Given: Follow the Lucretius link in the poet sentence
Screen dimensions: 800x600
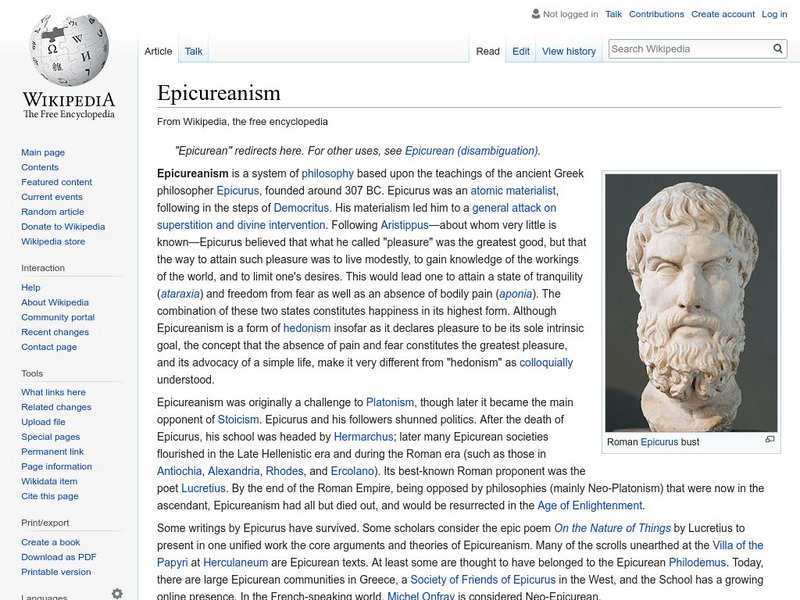Looking at the screenshot, I should click(x=203, y=488).
